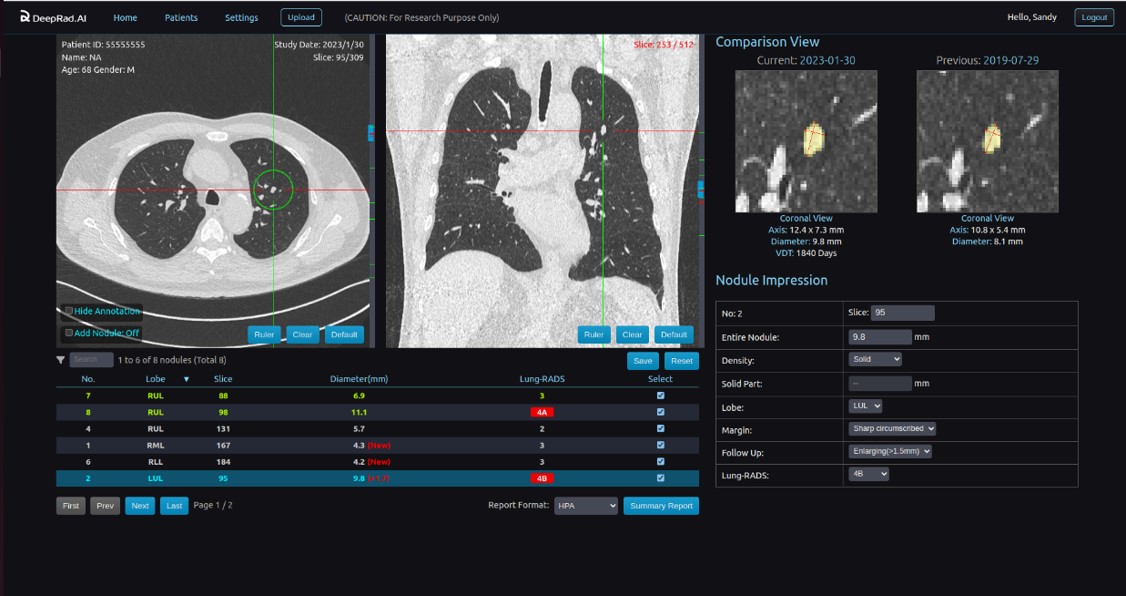
Task: Enable the Hide Annotation checkbox
Action: (69, 311)
